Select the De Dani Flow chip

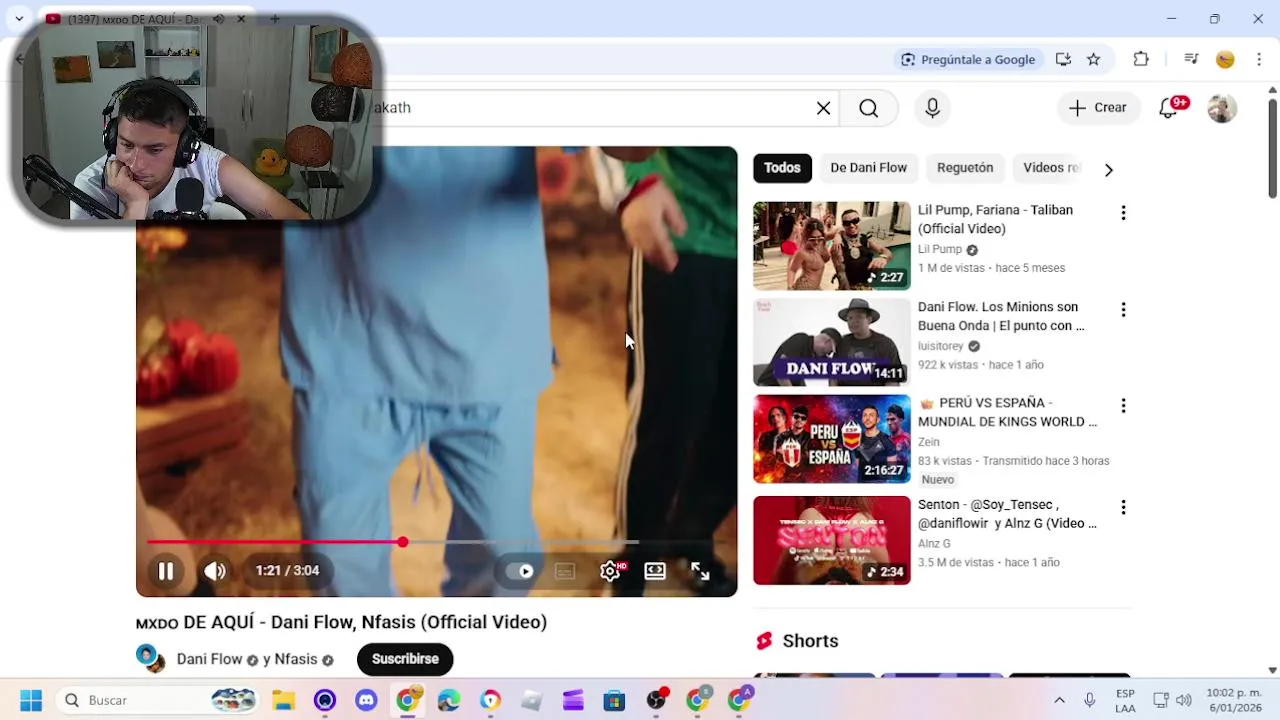pyautogui.click(x=868, y=168)
